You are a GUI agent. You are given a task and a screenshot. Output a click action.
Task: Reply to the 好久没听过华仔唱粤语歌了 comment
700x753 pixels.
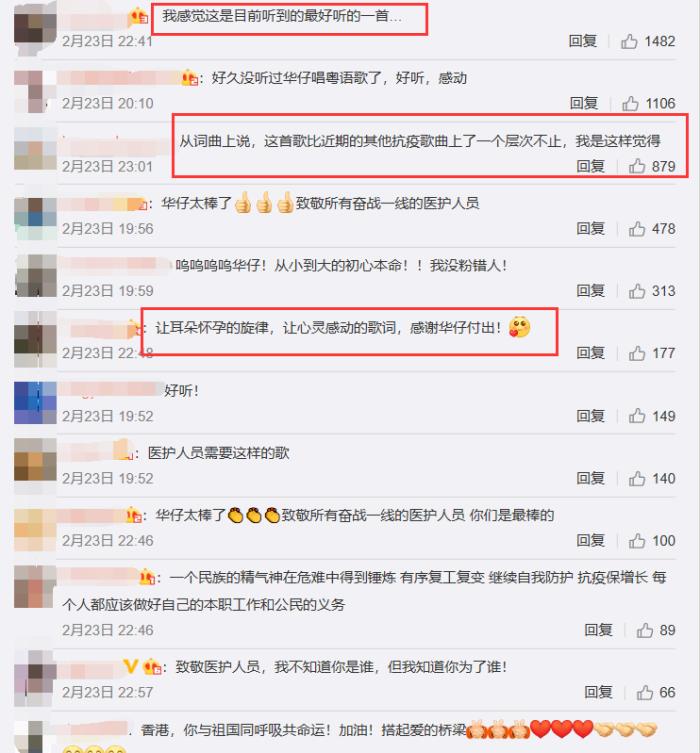point(584,103)
